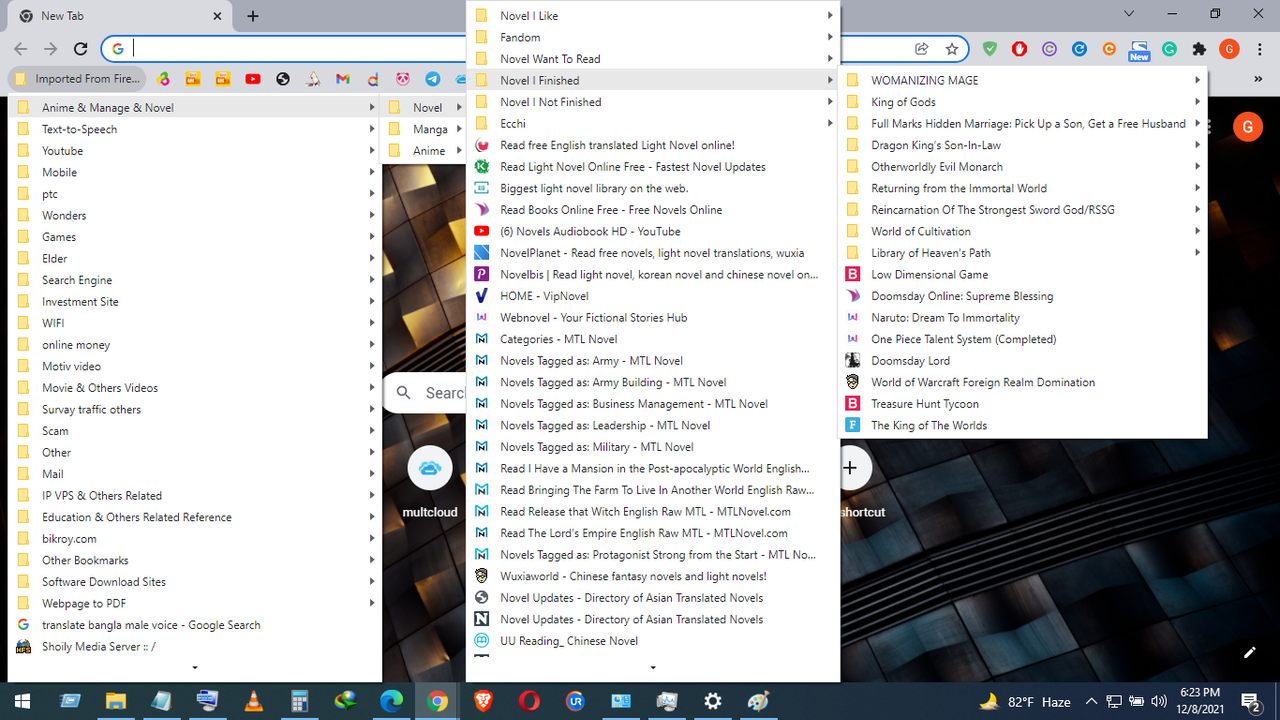Click the bookmark star in address bar
1280x720 pixels.
click(x=952, y=48)
